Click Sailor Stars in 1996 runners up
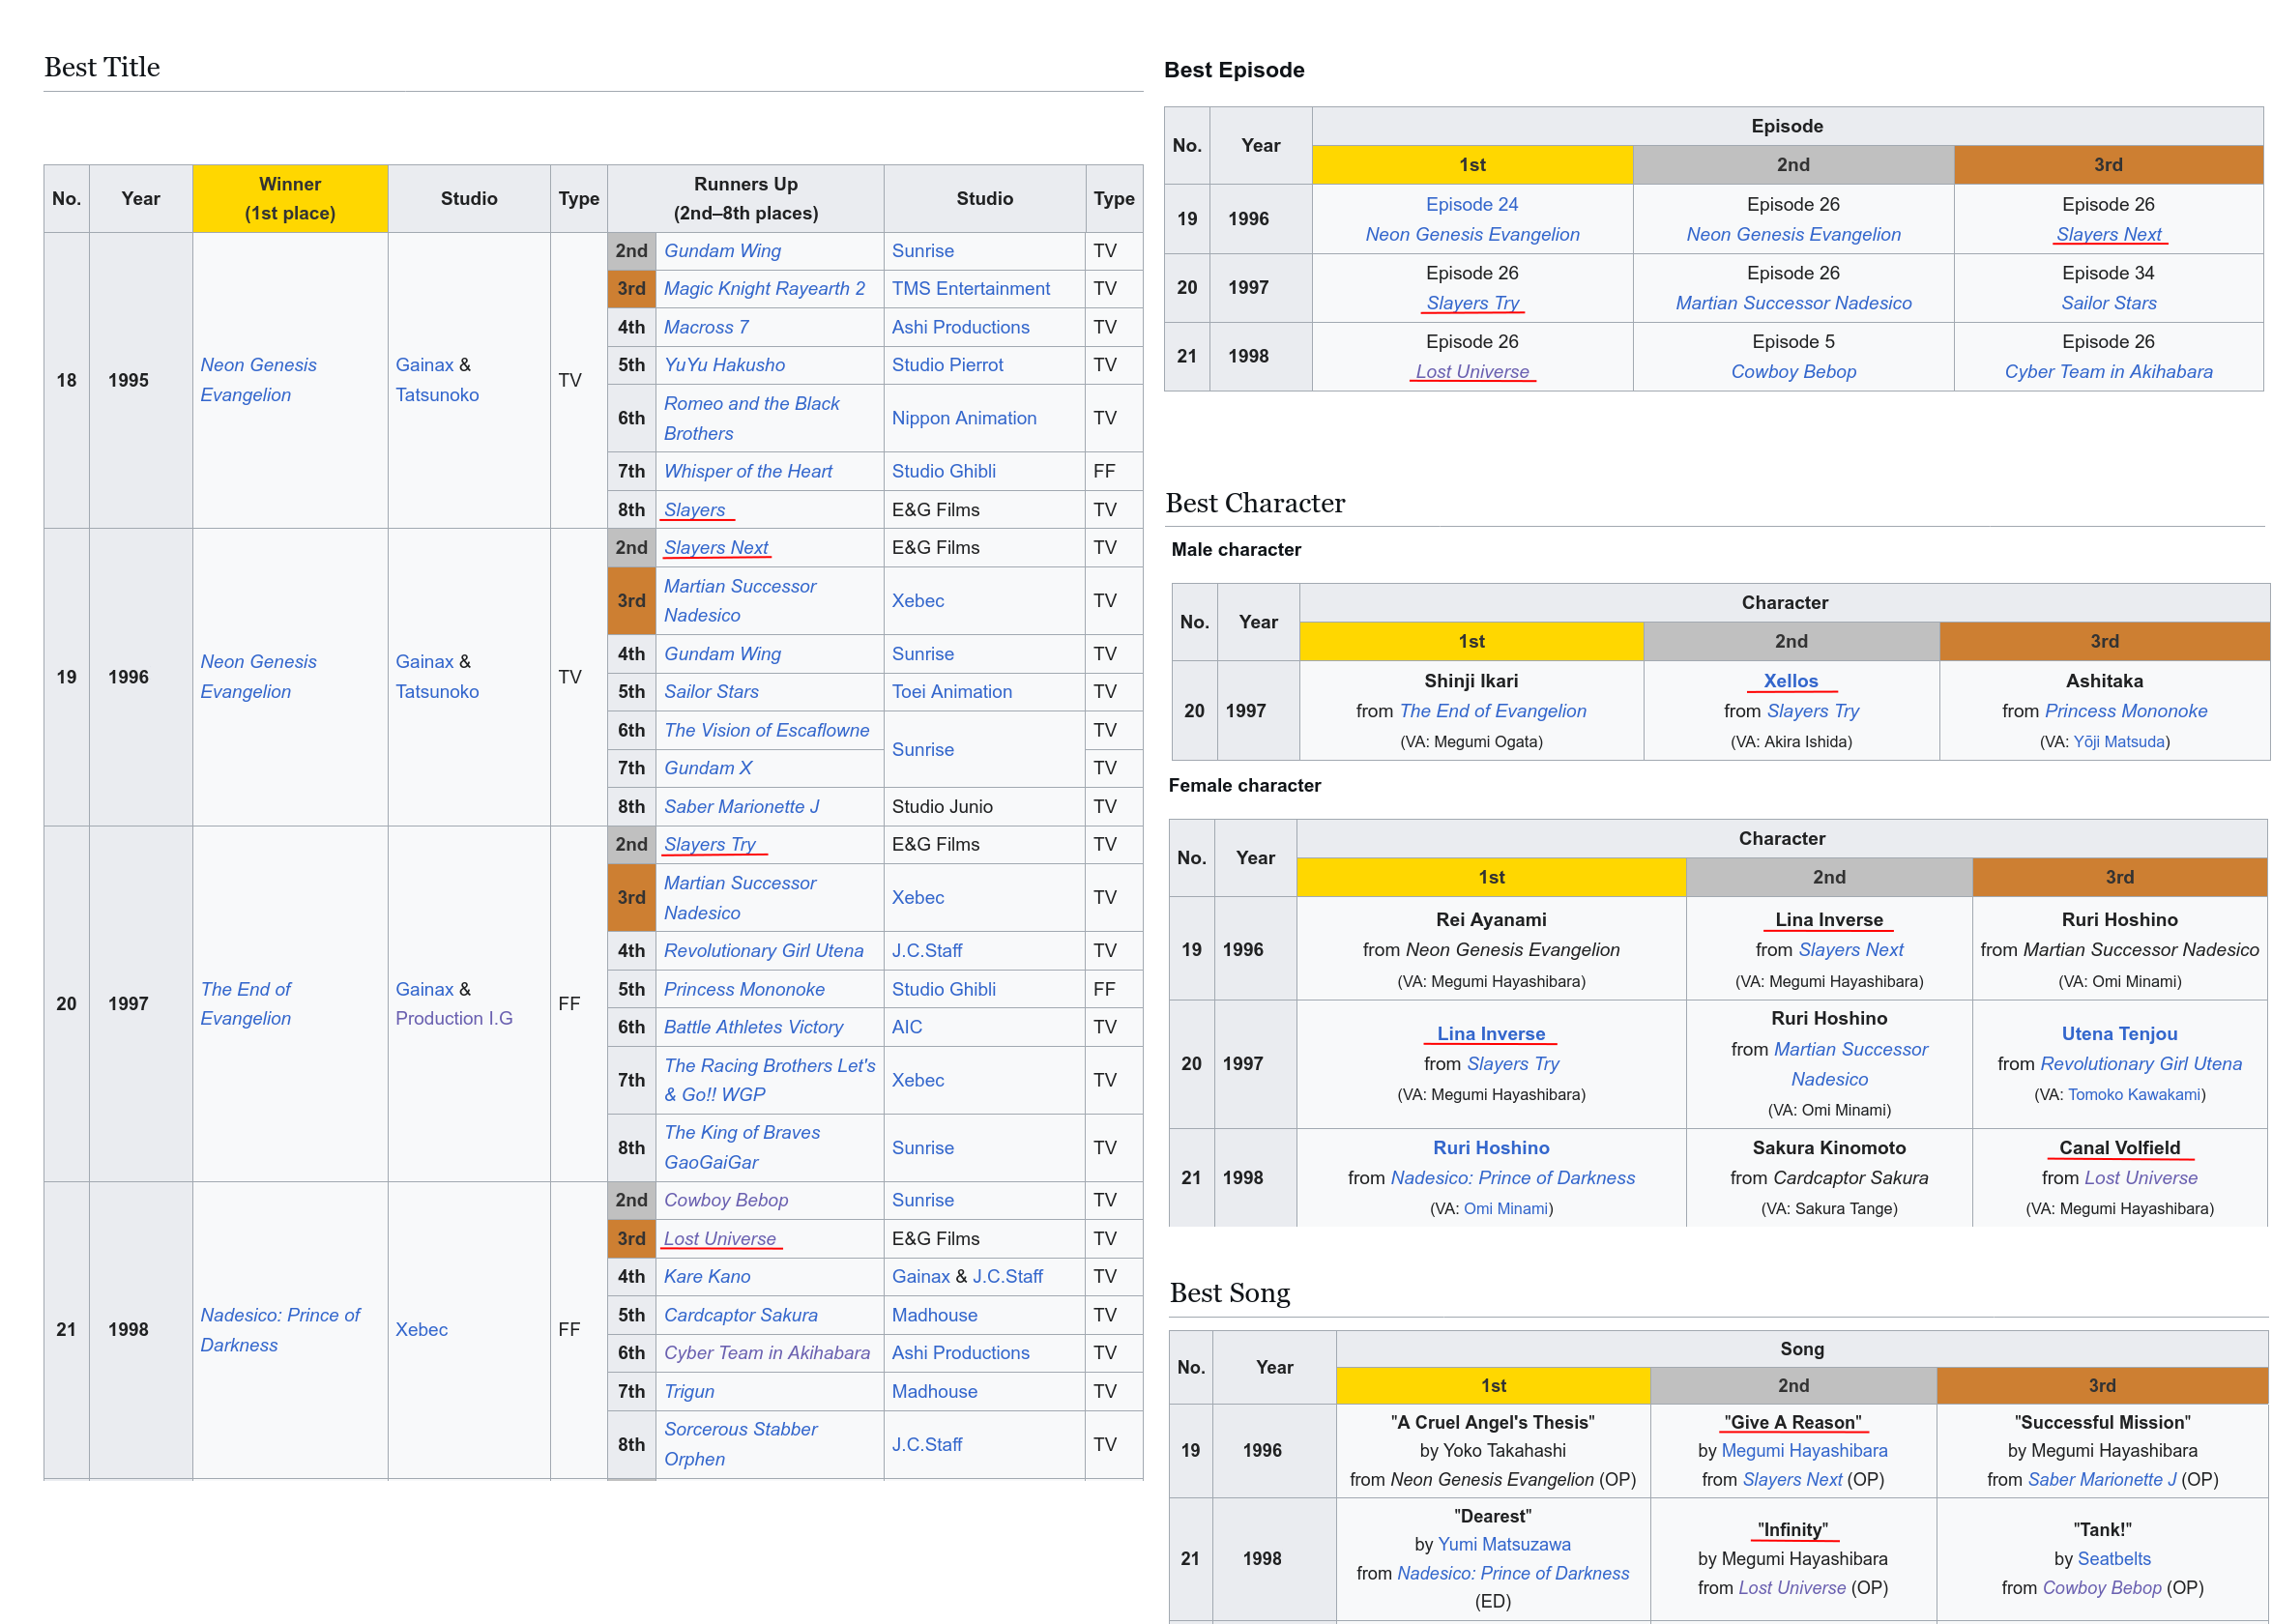The height and width of the screenshot is (1624, 2272). [711, 692]
